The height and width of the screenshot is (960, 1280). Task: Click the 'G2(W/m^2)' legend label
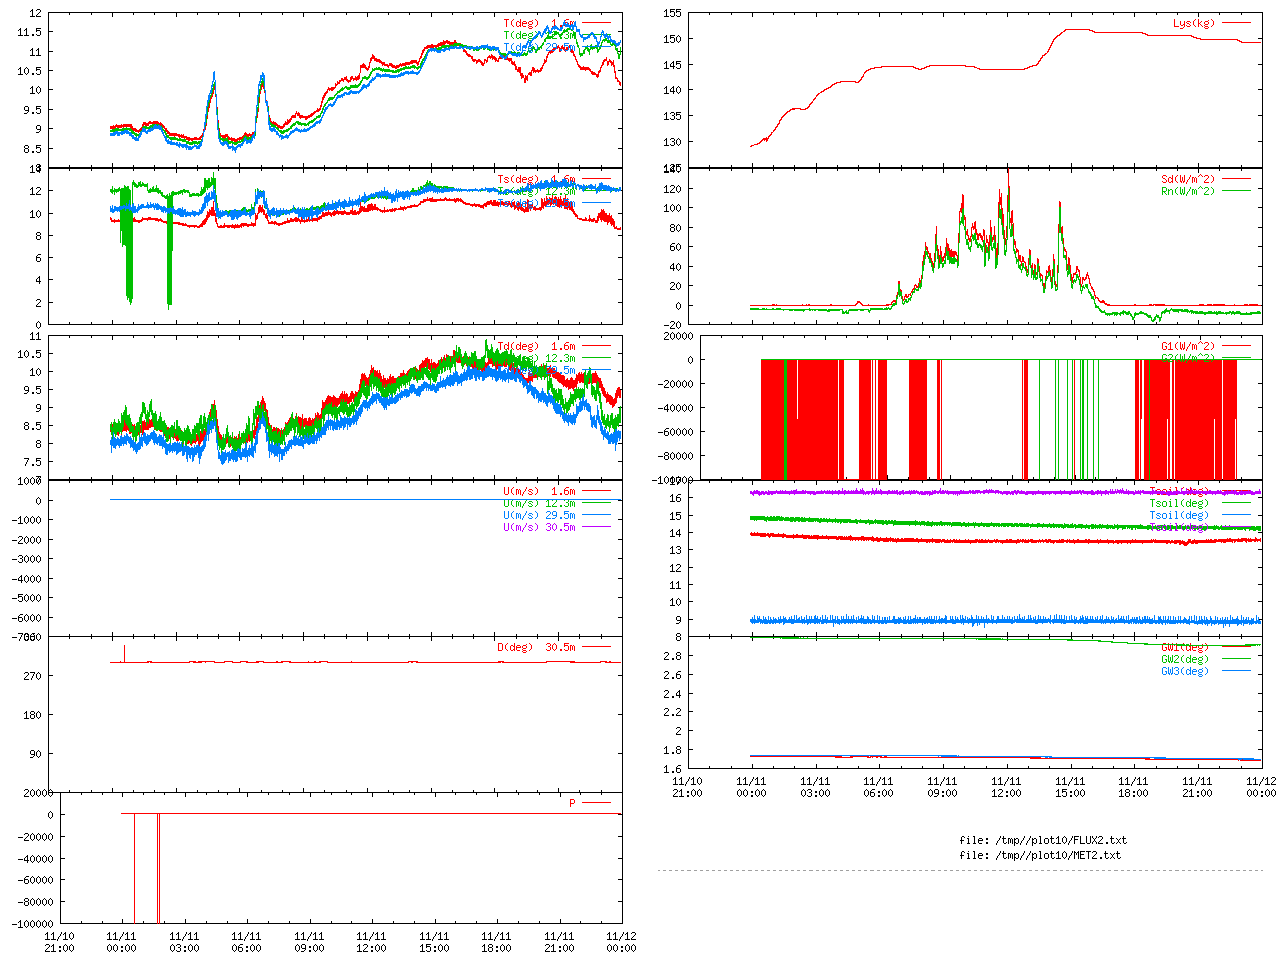[x=1188, y=358]
